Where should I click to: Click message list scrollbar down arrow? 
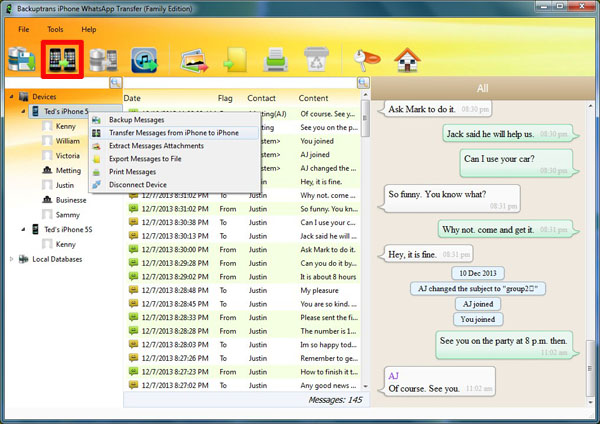pyautogui.click(x=365, y=386)
